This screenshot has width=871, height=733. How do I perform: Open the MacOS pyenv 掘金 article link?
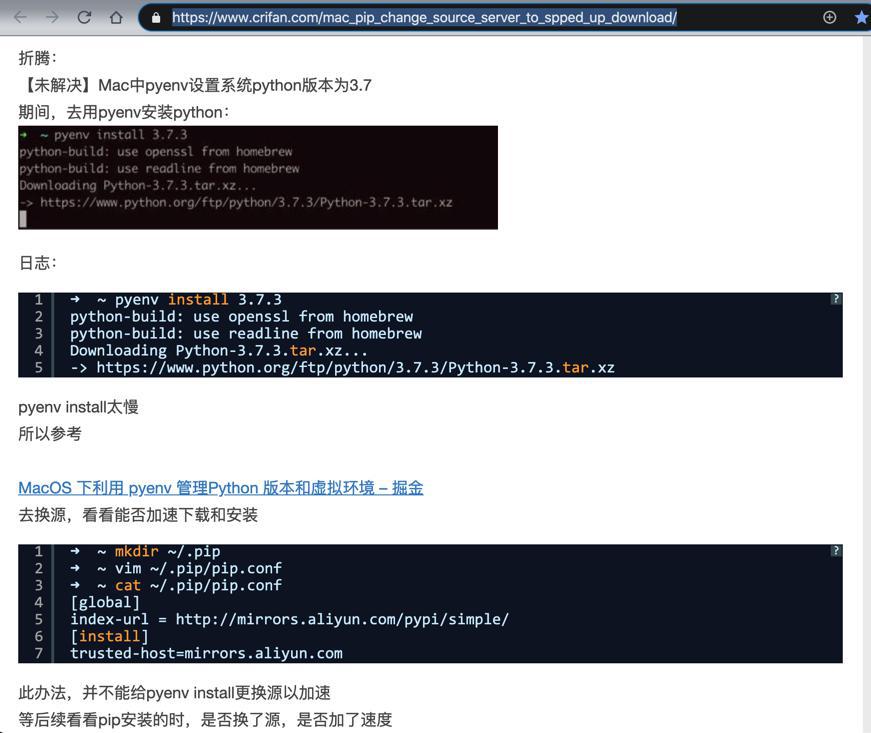click(221, 488)
